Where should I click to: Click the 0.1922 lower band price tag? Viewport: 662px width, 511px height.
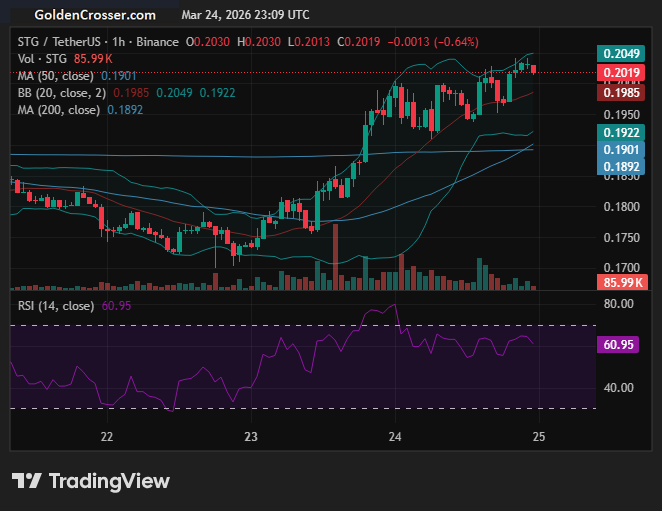tap(621, 133)
